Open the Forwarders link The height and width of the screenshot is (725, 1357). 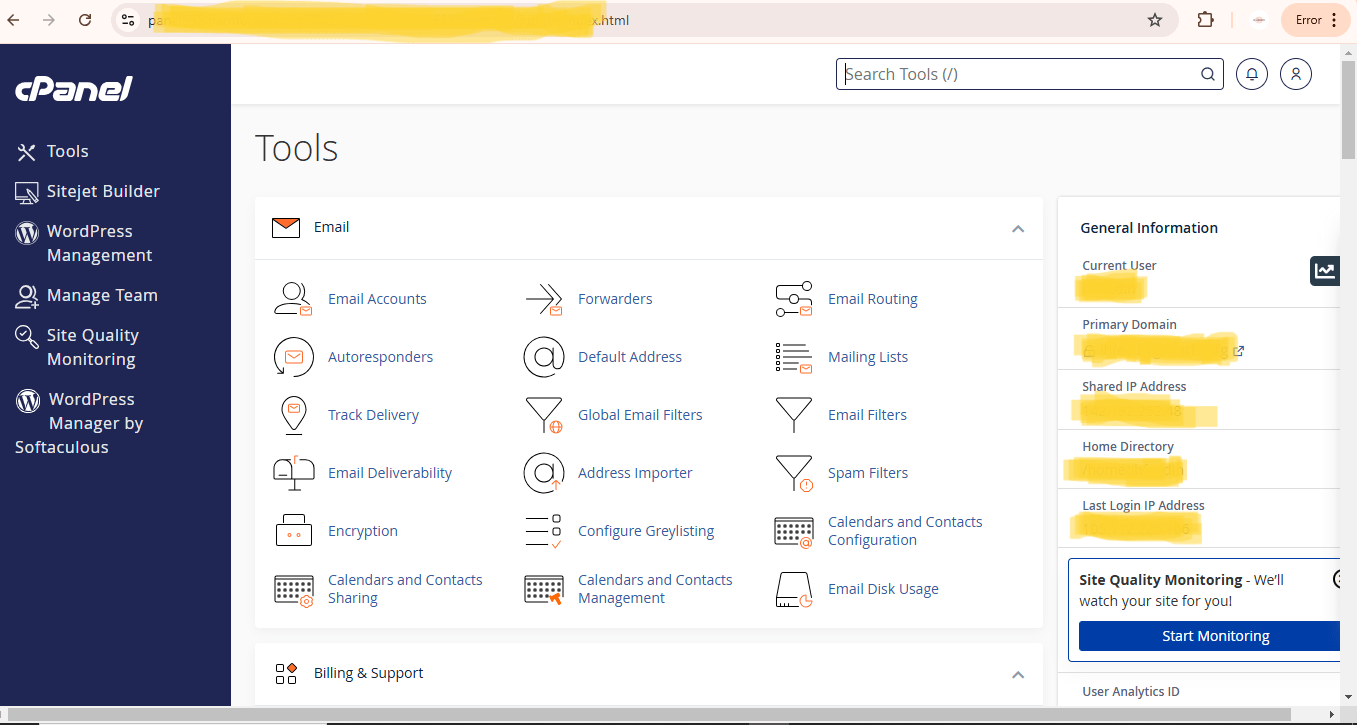615,299
